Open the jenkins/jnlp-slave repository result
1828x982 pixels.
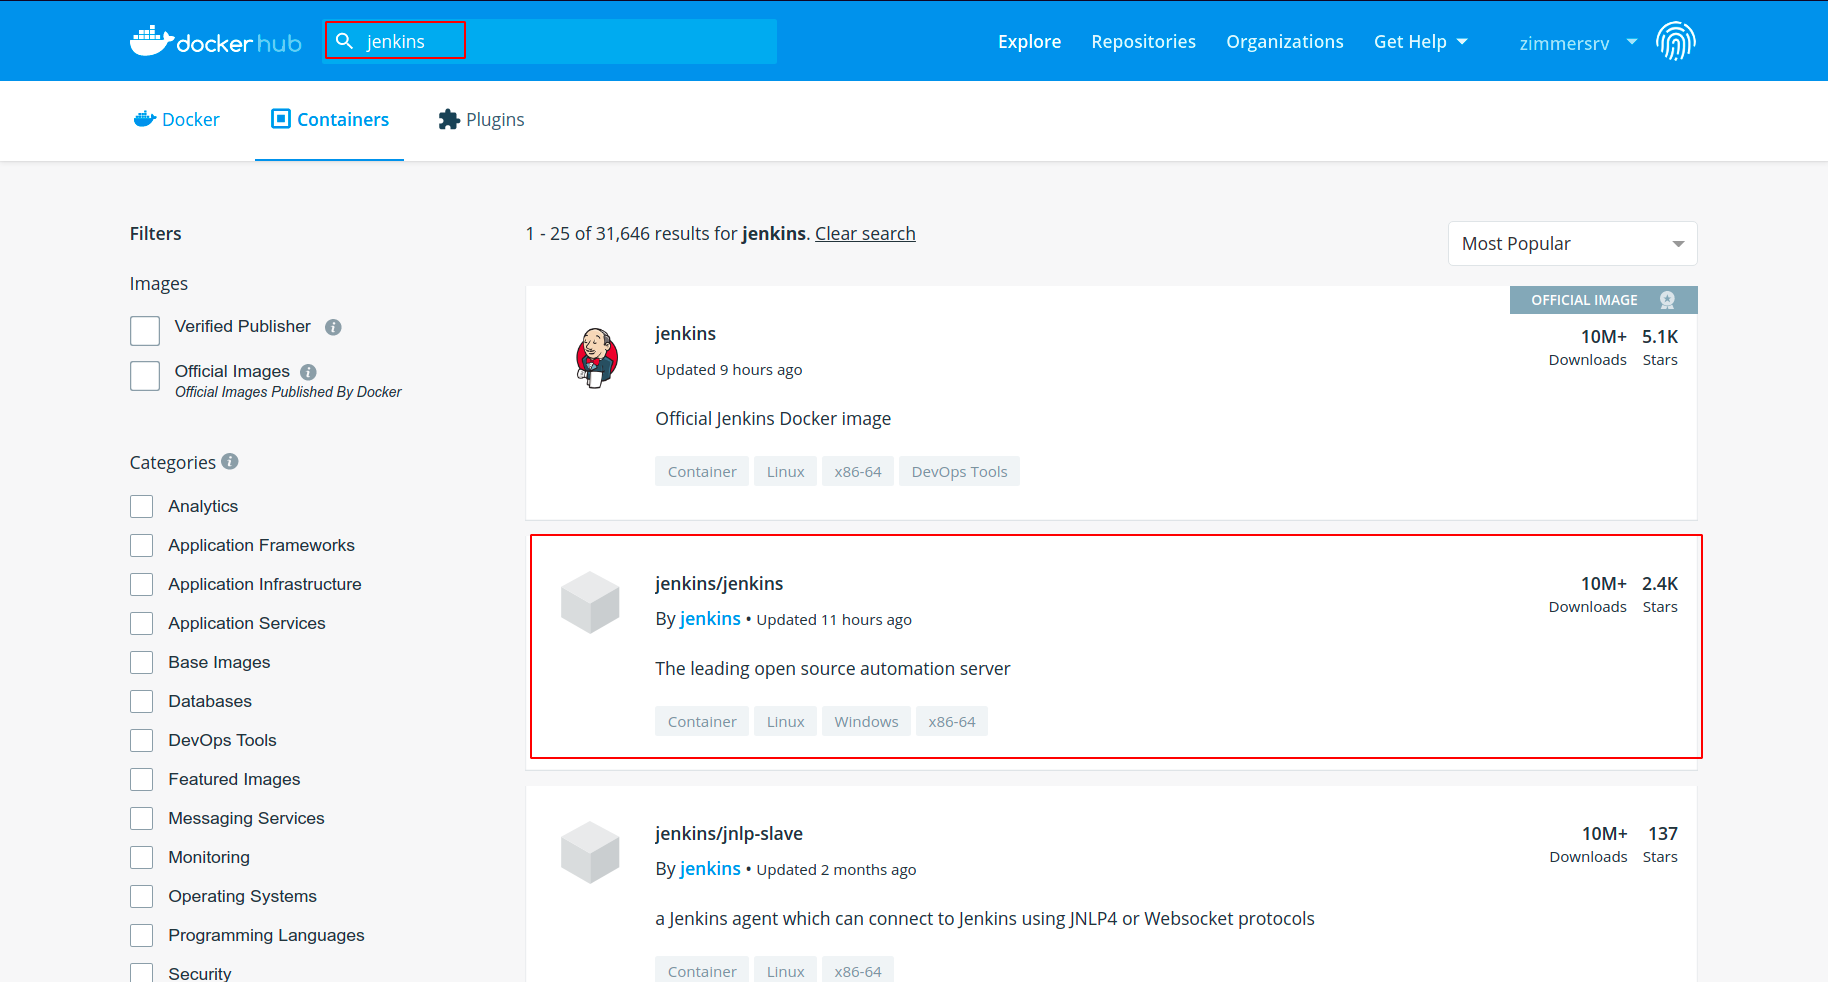coord(729,834)
